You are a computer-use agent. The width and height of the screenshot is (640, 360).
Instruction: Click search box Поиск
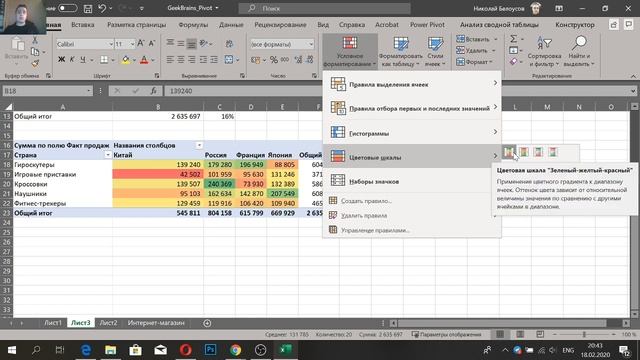(324, 8)
